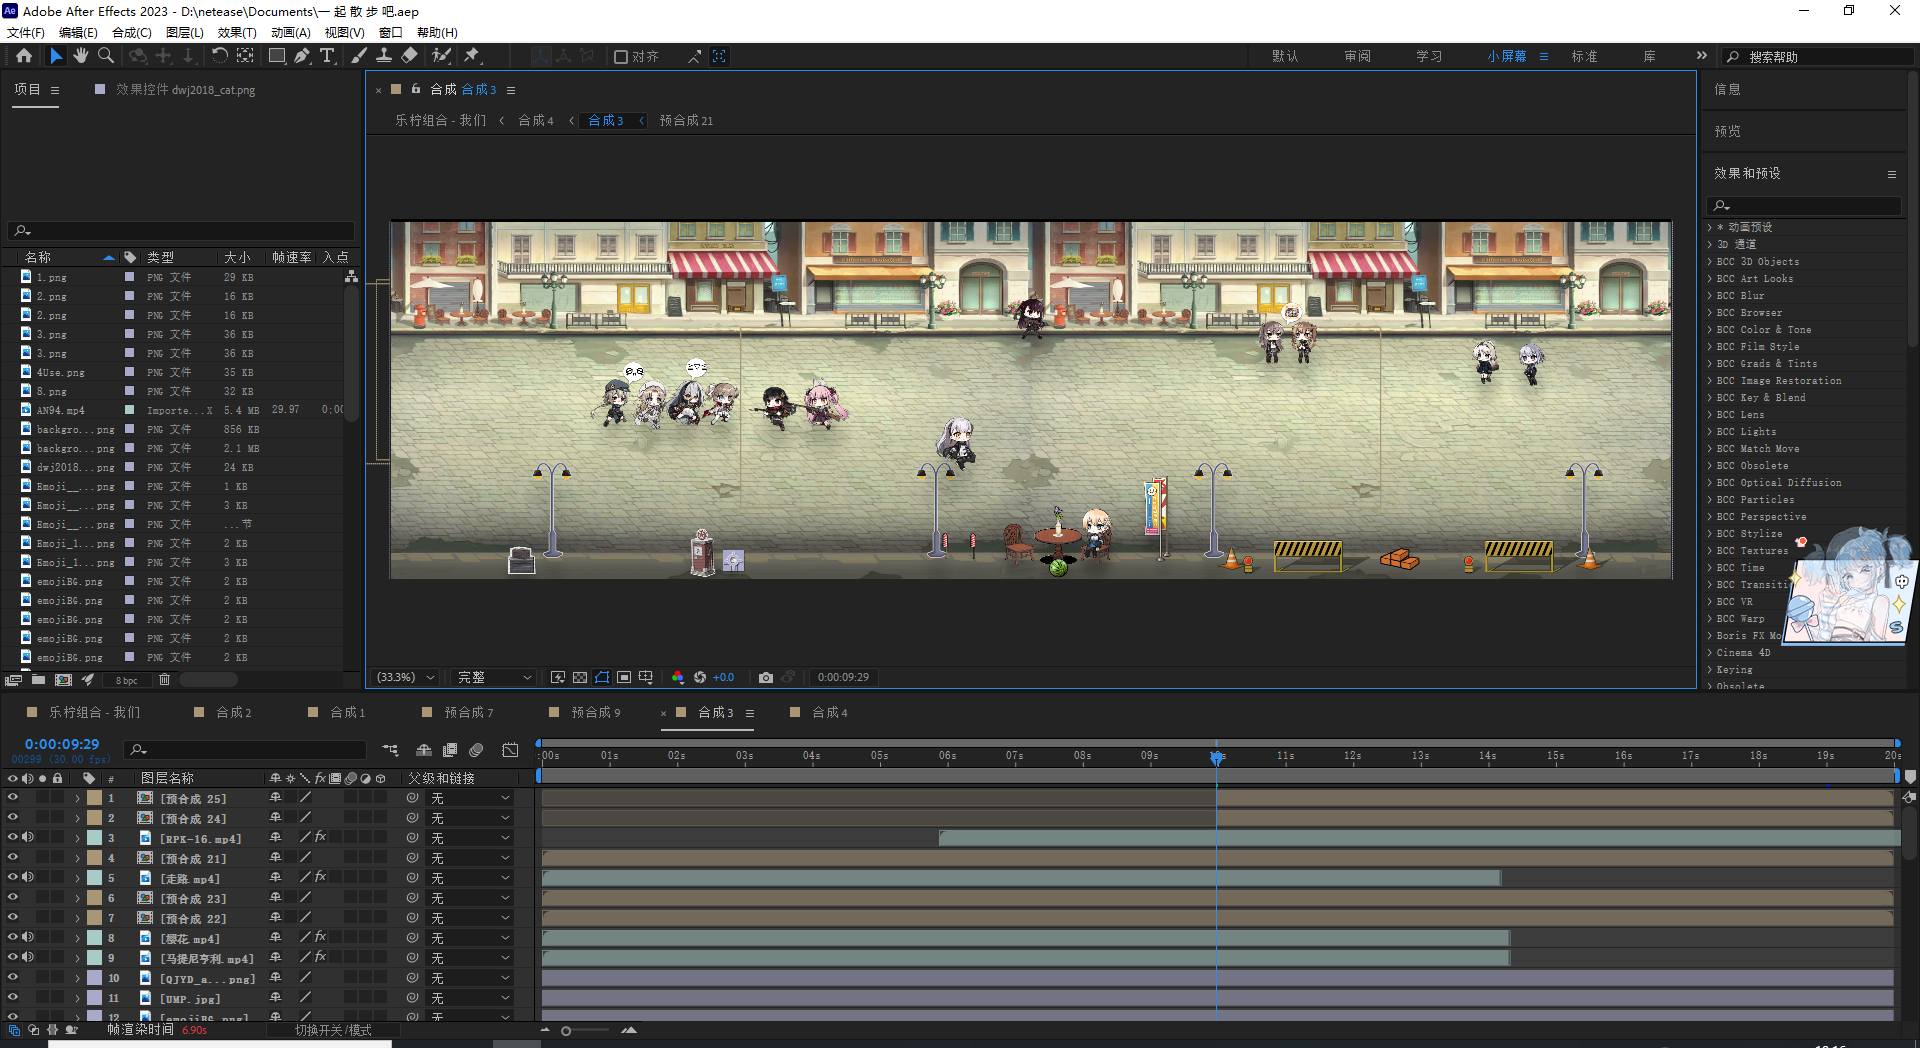The width and height of the screenshot is (1920, 1048).
Task: Click the reset exposure aperture icon
Action: coord(700,677)
